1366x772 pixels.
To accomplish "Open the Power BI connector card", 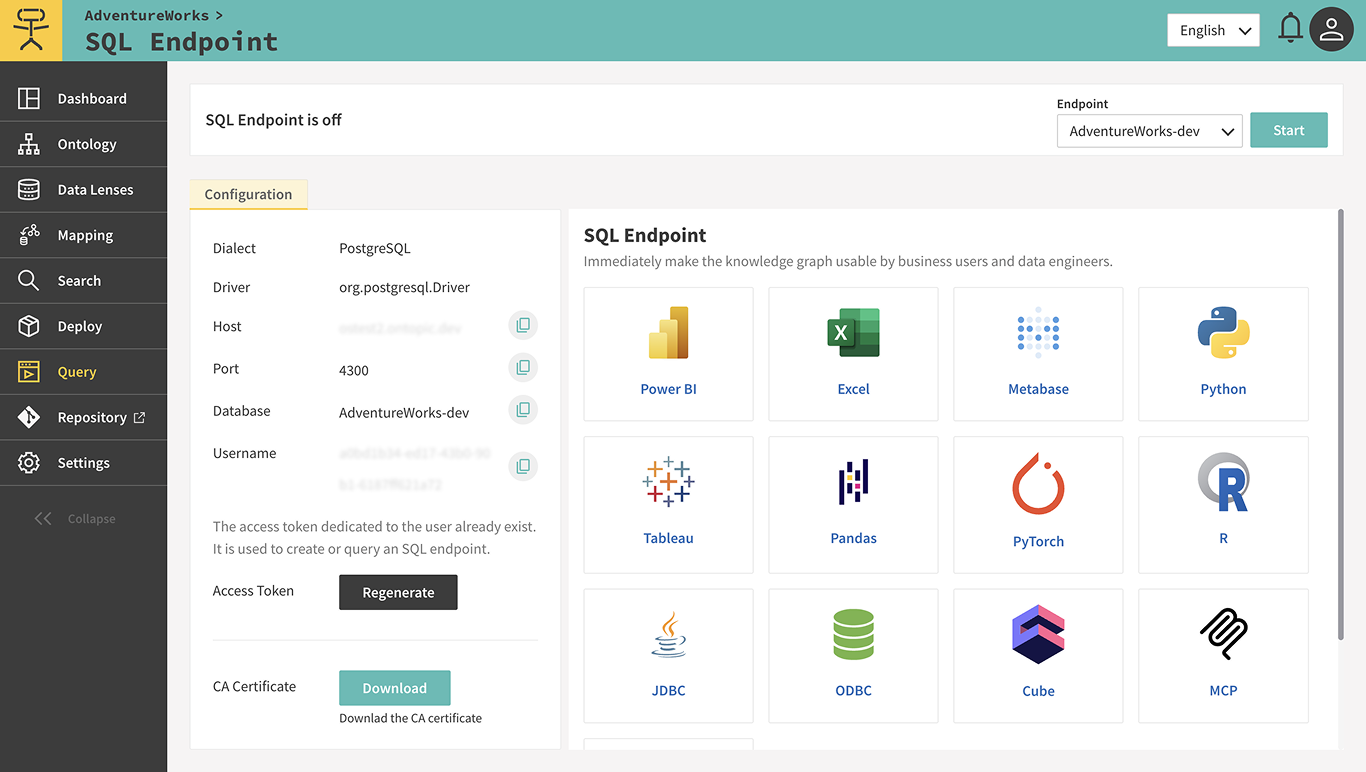I will [668, 354].
